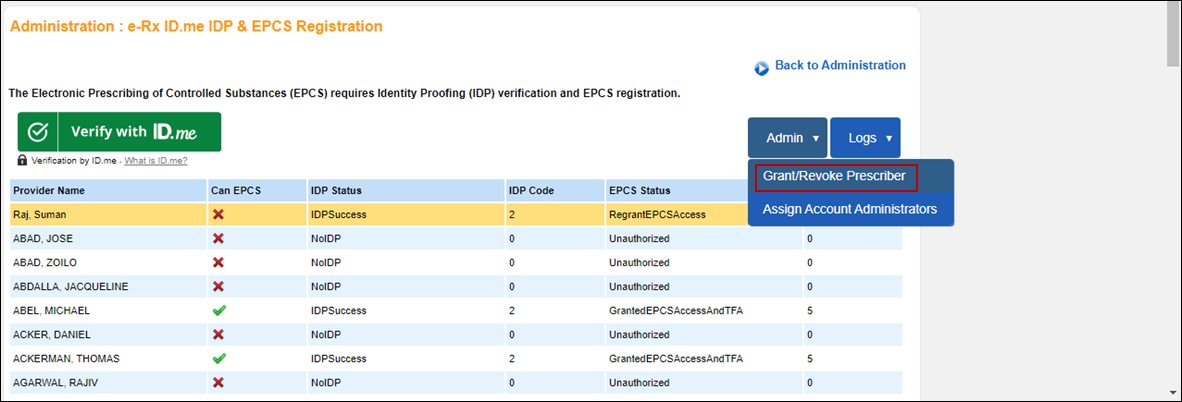Choose Assign Account Administrators from menu
1182x402 pixels.
point(849,209)
